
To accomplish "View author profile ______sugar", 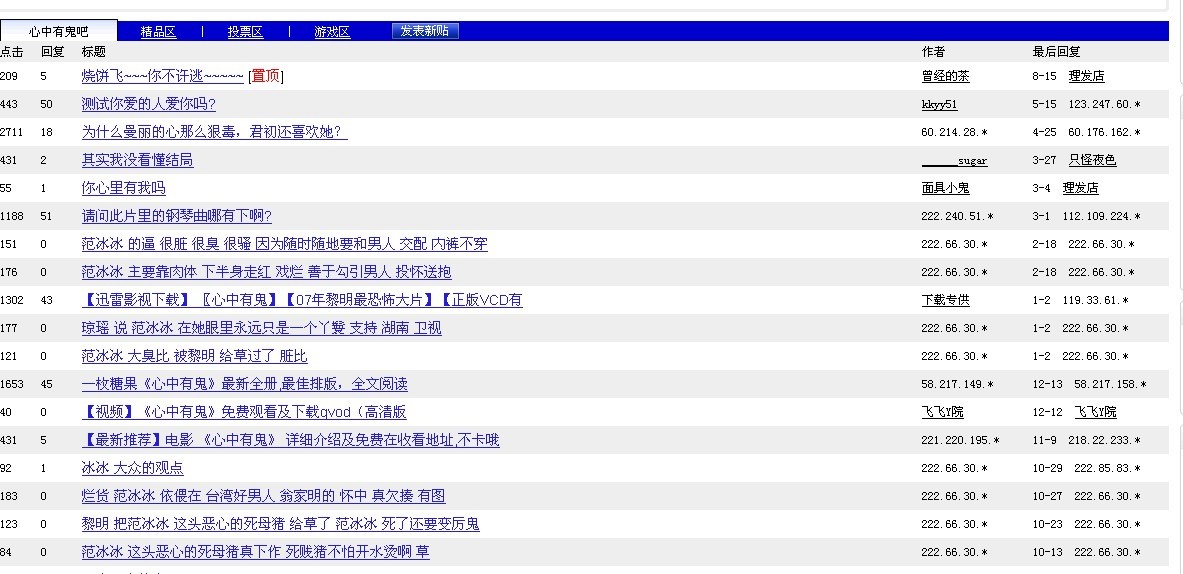I will click(954, 161).
